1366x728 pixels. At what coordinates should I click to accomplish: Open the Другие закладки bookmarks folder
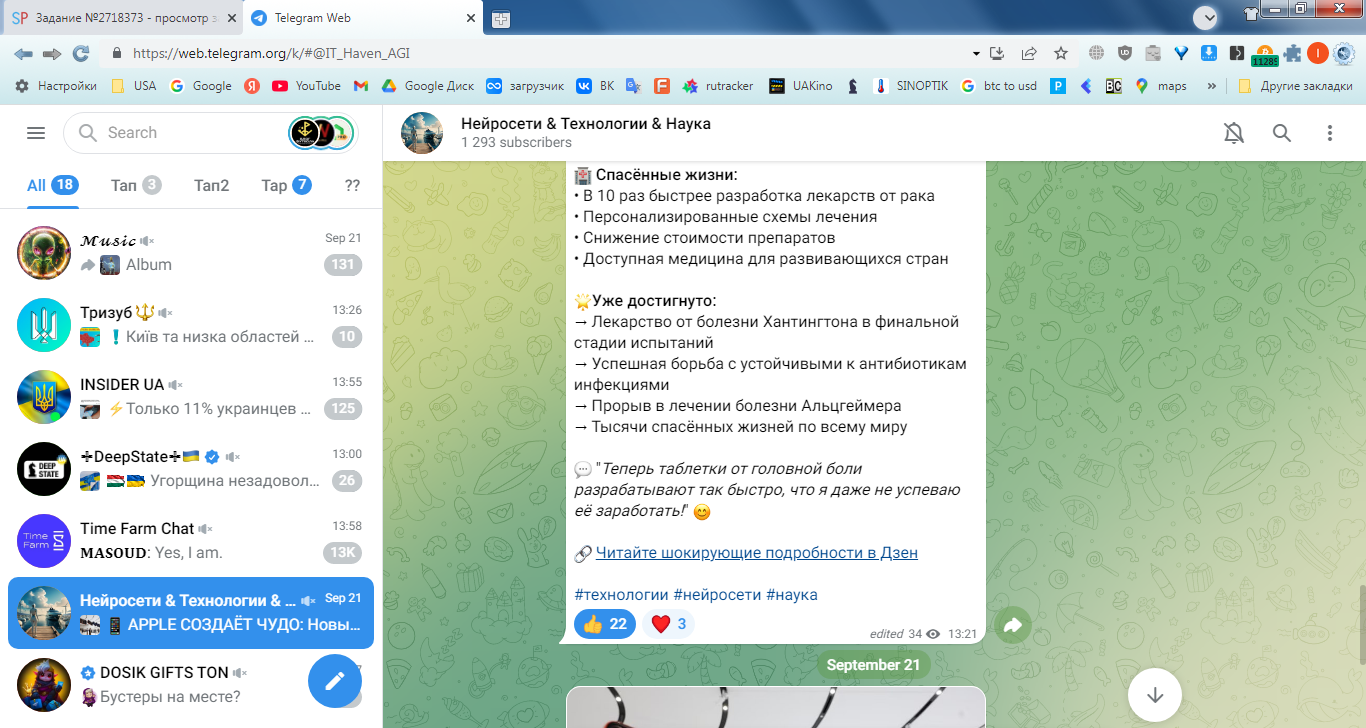pos(1295,86)
